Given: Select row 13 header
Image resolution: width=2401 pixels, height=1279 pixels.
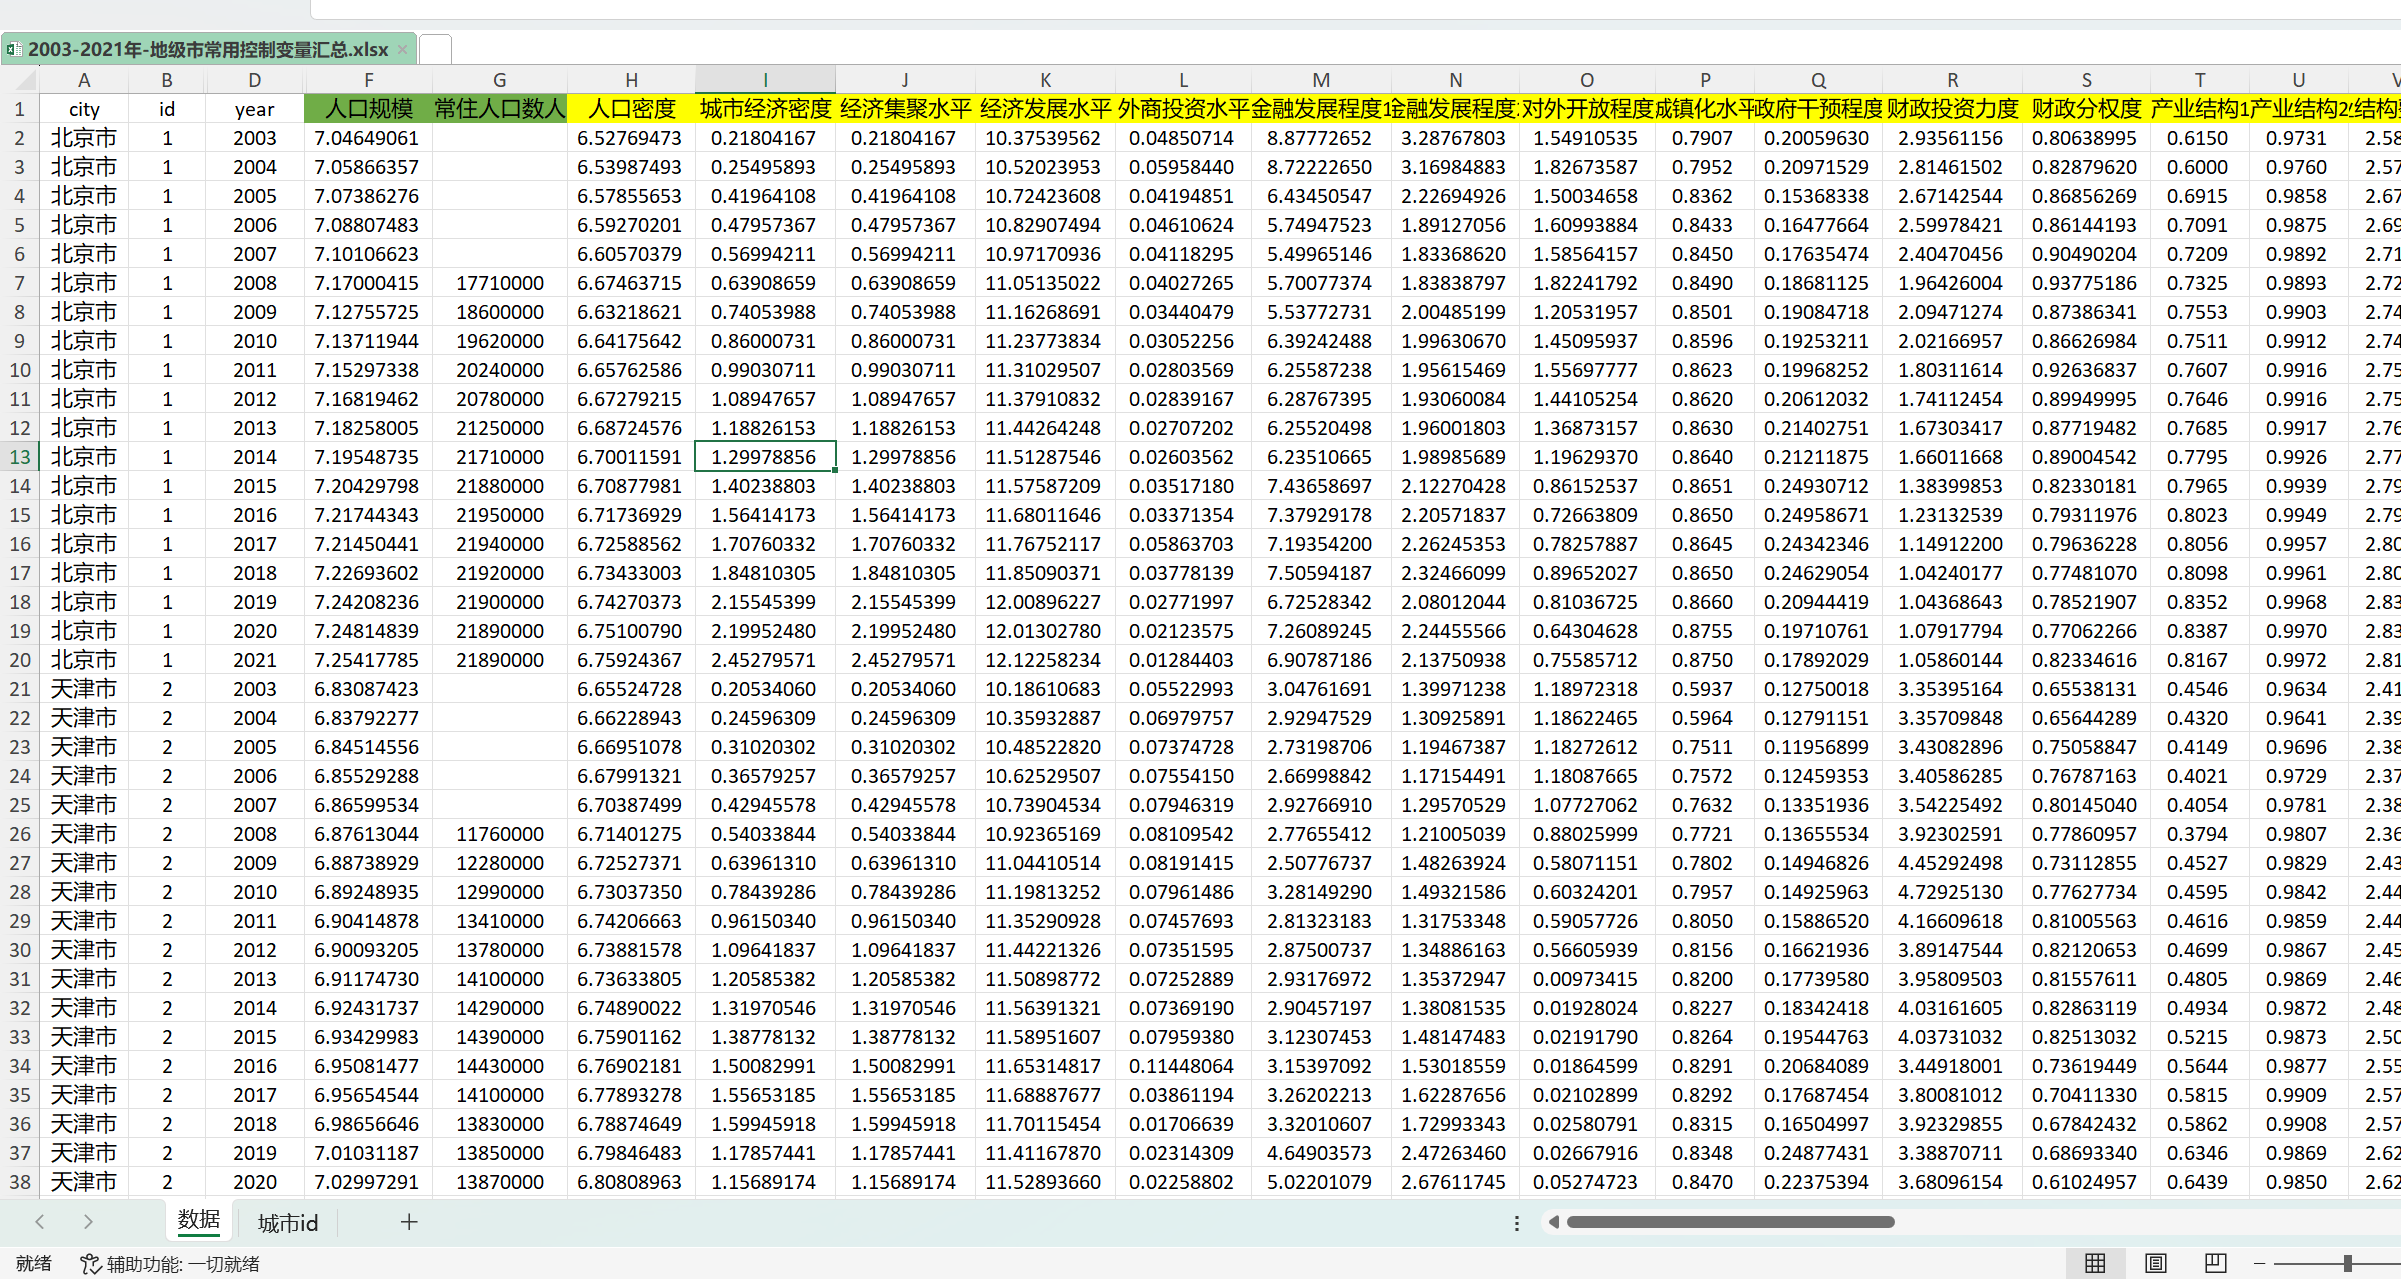Looking at the screenshot, I should pyautogui.click(x=20, y=457).
